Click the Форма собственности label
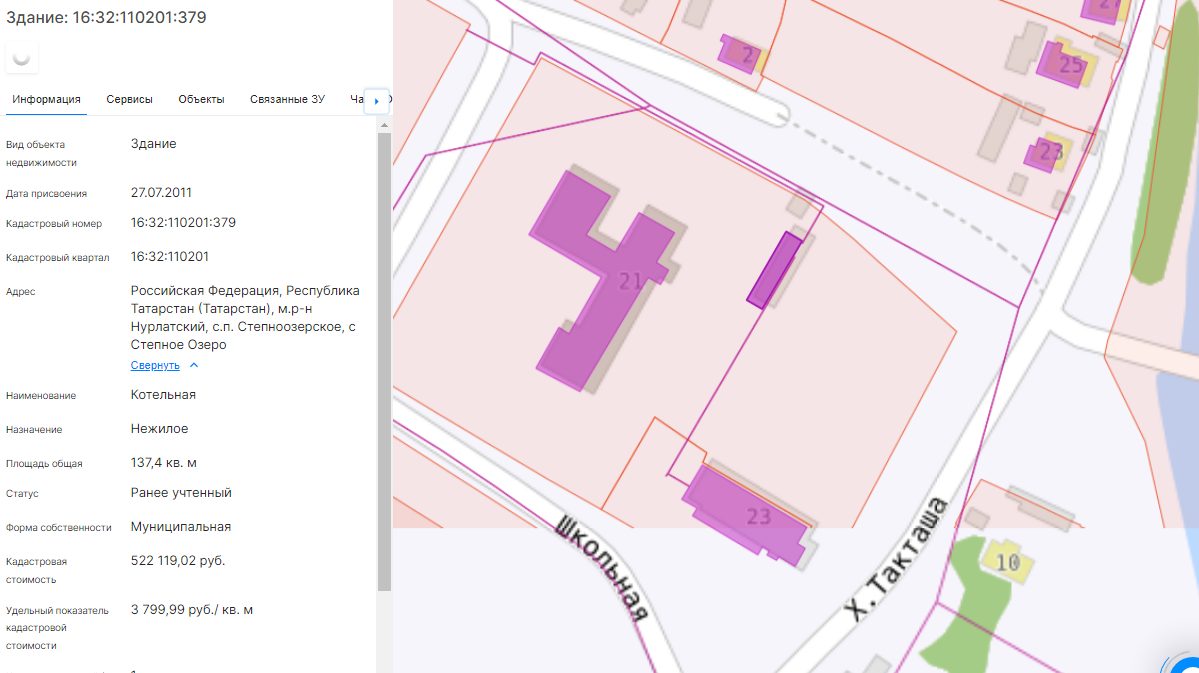Image resolution: width=1199 pixels, height=673 pixels. [59, 528]
